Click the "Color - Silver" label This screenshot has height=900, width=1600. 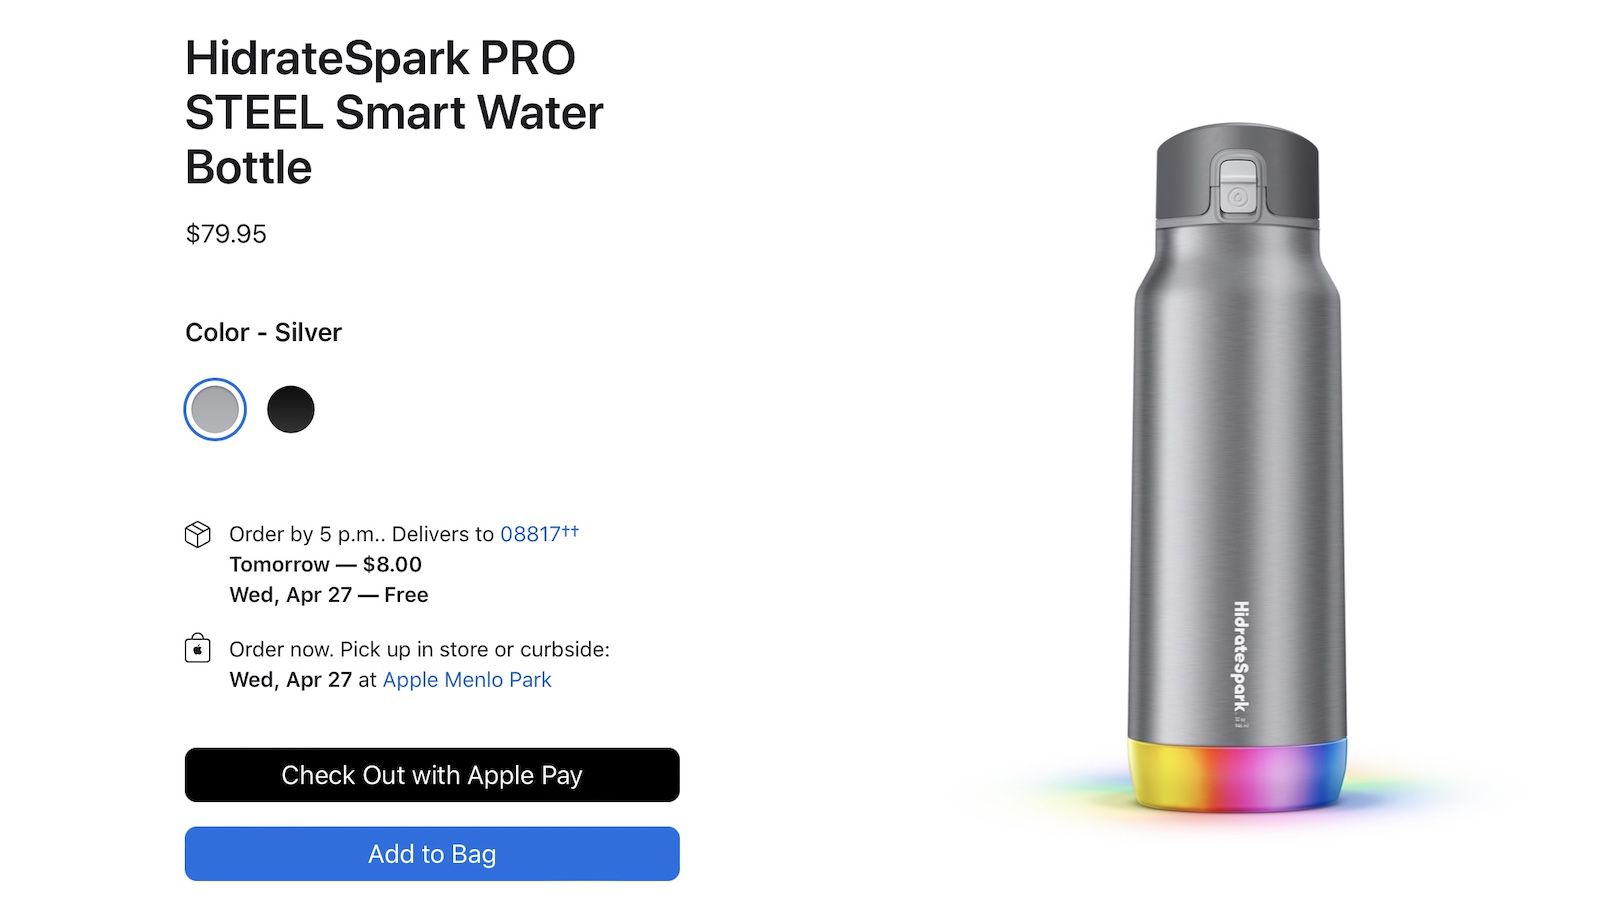263,332
